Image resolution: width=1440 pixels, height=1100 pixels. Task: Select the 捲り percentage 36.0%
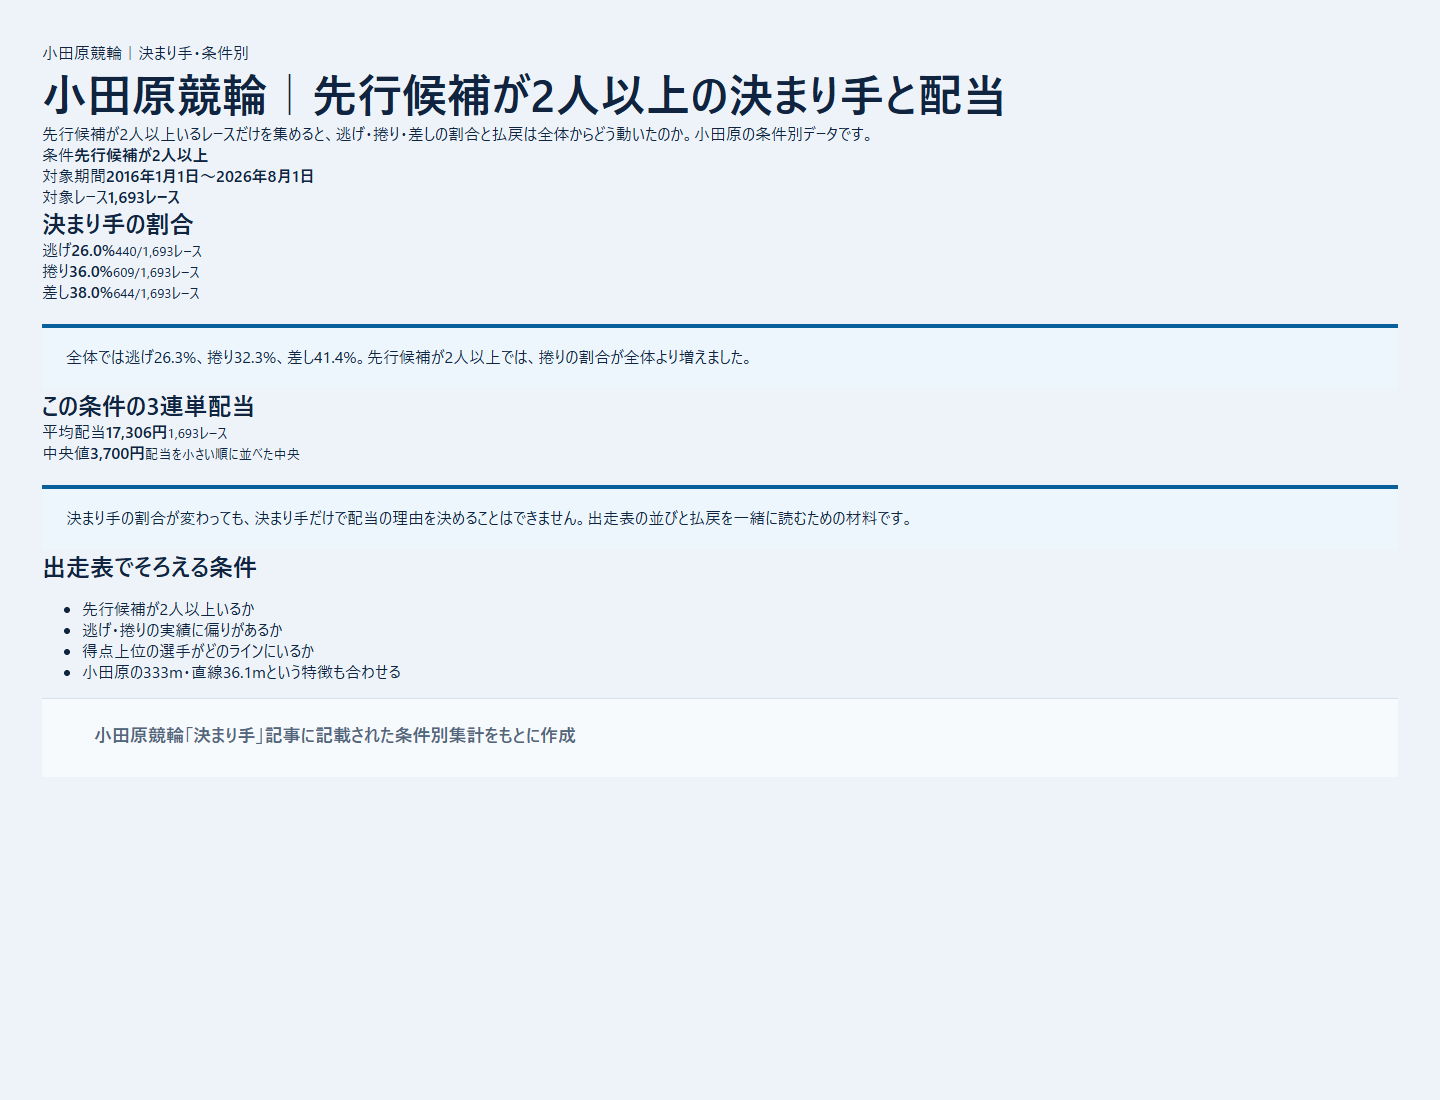(91, 272)
